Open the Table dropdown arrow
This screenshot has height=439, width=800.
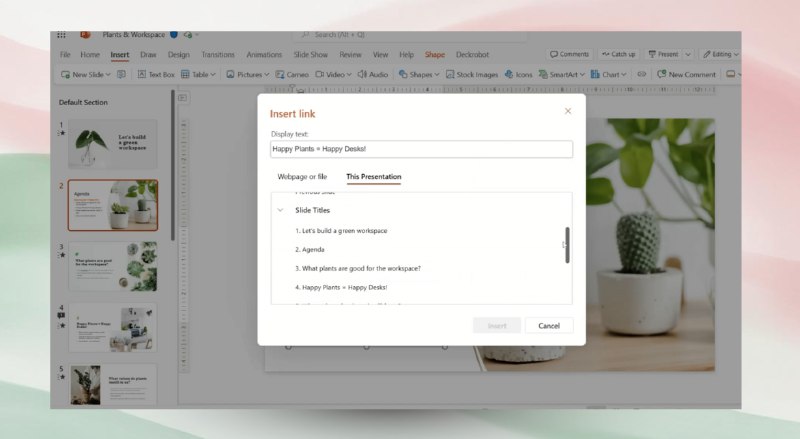click(x=213, y=75)
